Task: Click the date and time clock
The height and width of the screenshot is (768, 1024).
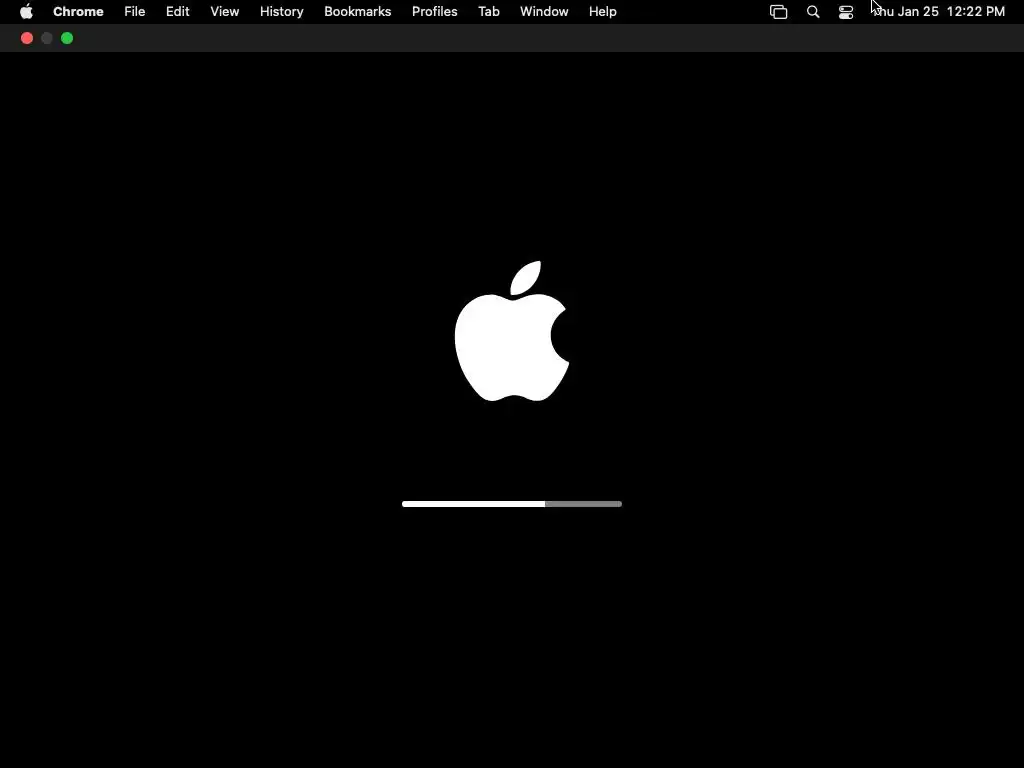Action: 938,12
